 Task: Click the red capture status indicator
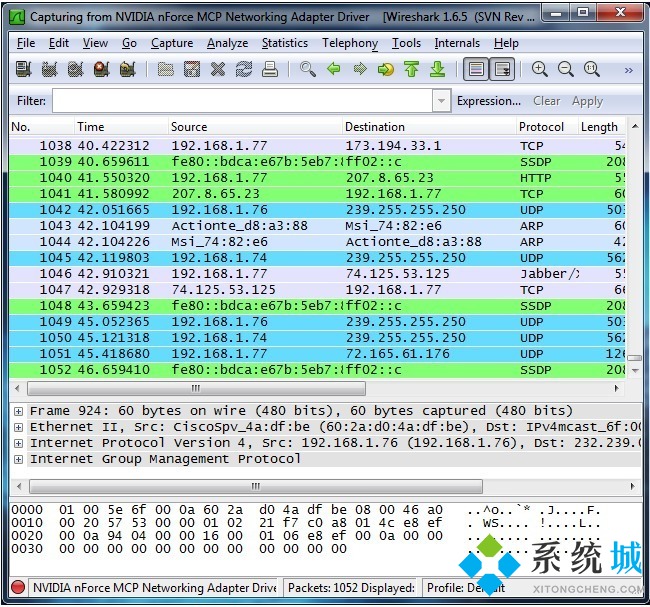click(18, 588)
